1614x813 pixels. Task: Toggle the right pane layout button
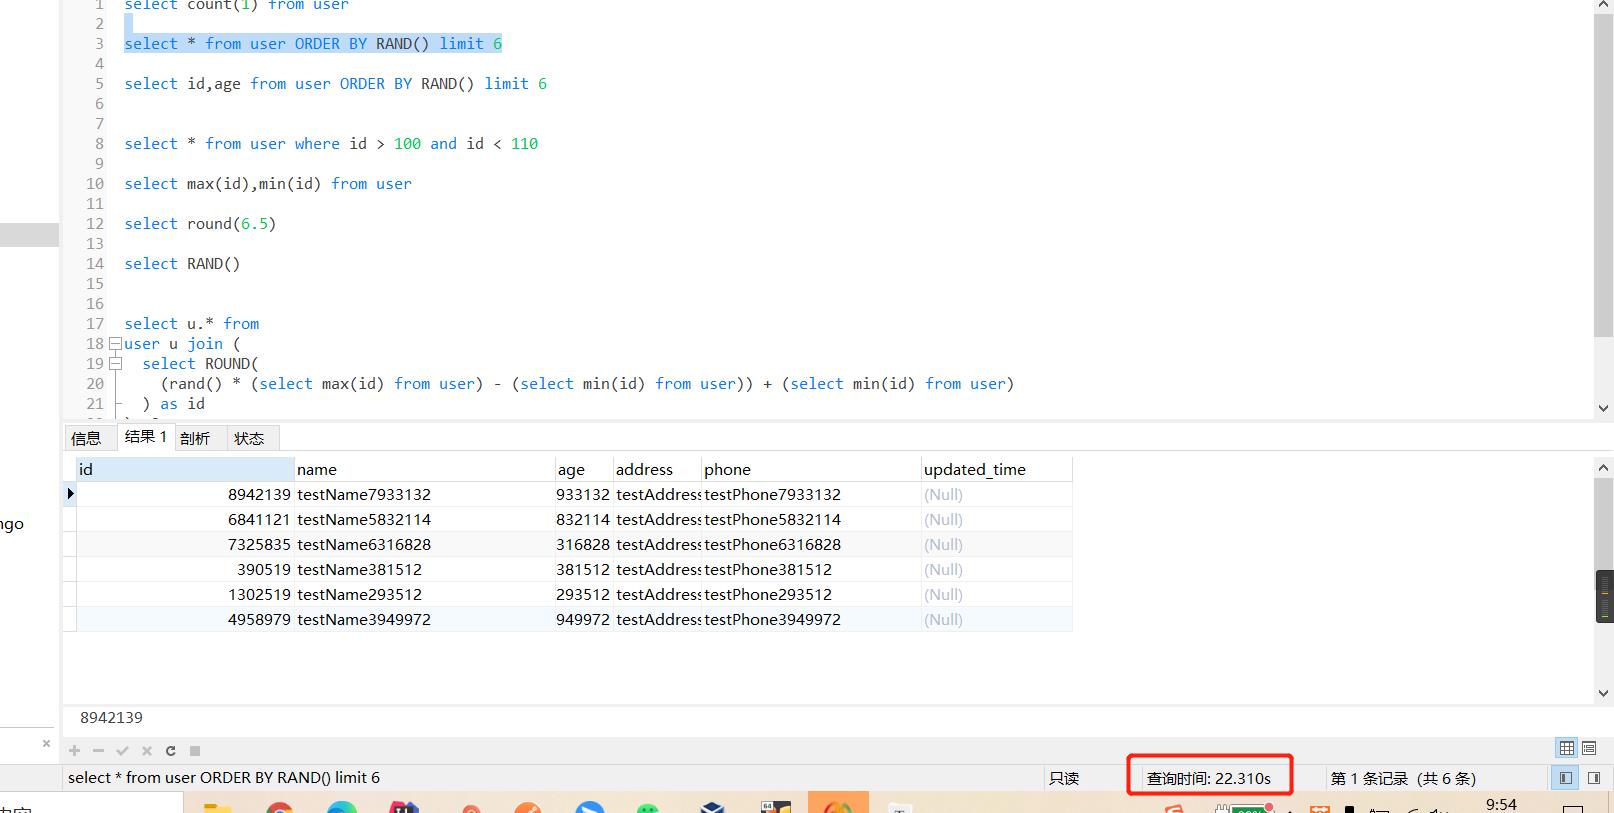pos(1594,778)
